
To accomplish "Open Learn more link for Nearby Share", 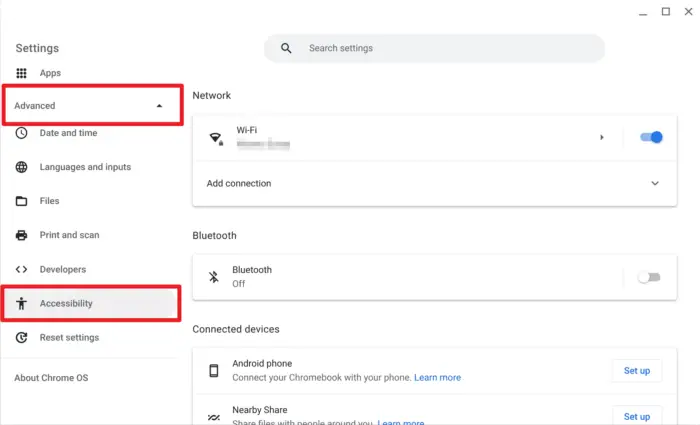I will [401, 422].
